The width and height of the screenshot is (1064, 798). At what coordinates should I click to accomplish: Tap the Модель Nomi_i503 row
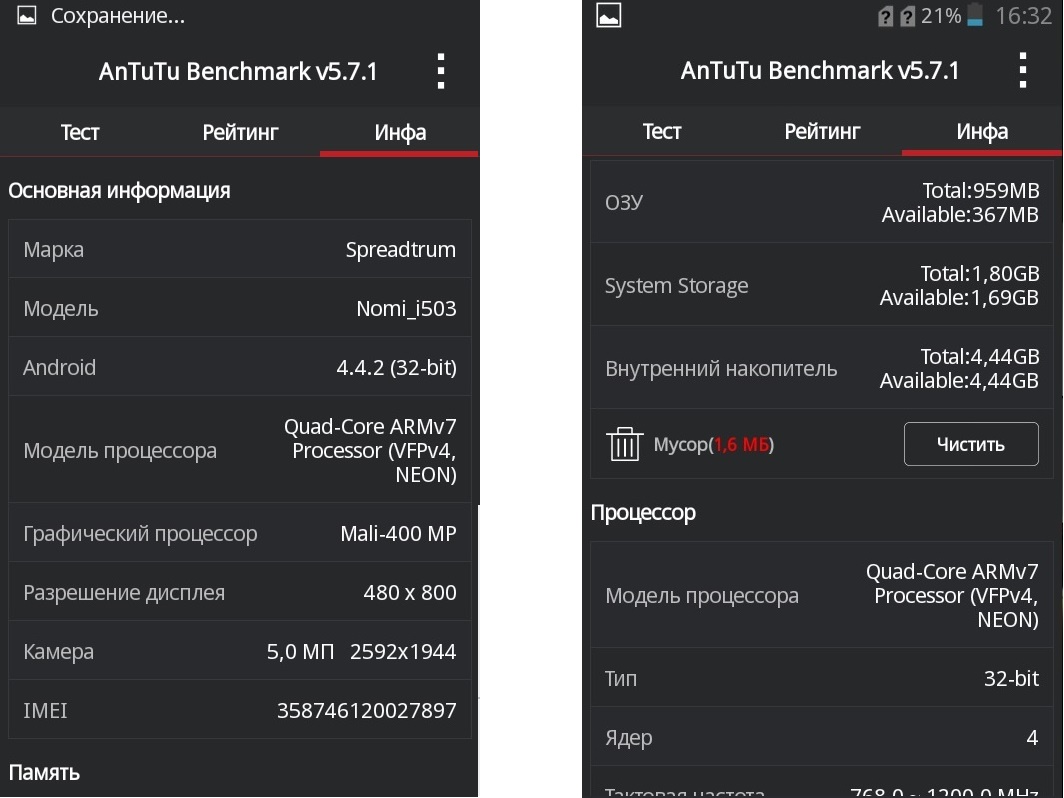(240, 308)
